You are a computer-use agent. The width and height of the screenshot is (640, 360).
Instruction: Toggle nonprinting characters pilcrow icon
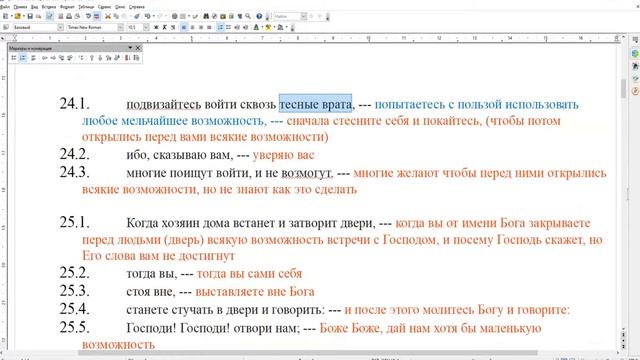[240, 16]
